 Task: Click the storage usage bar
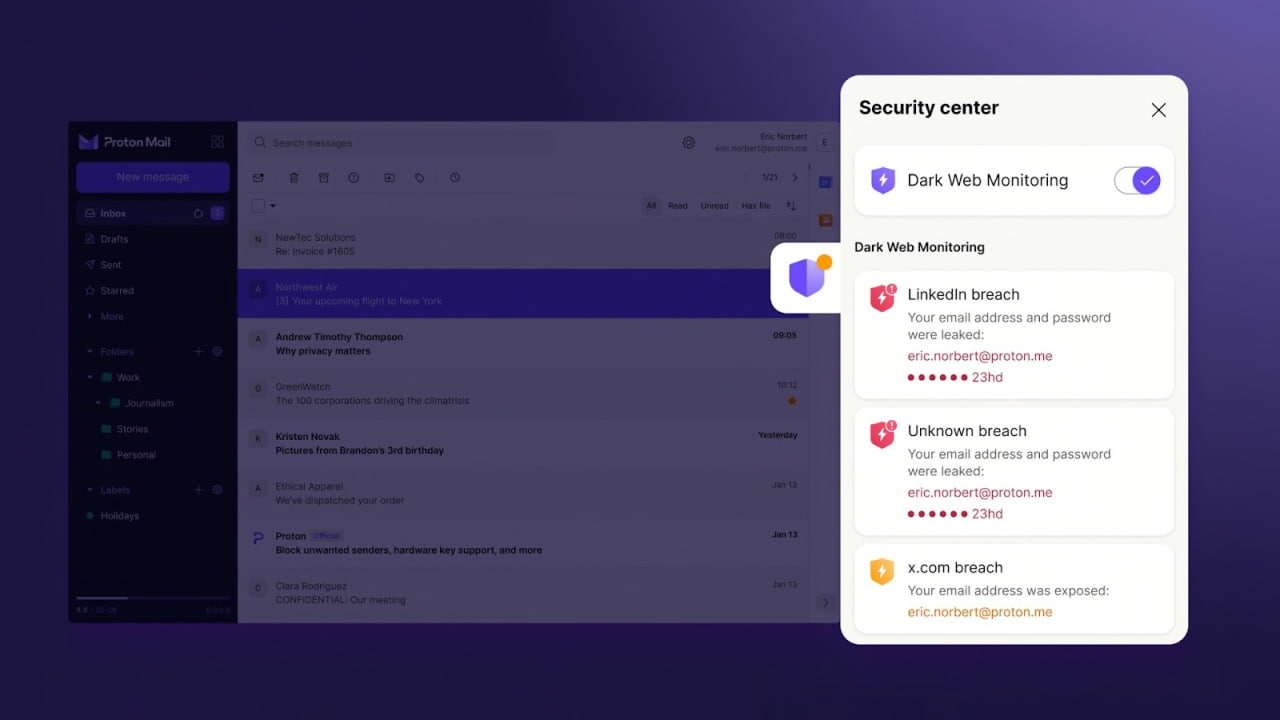pyautogui.click(x=153, y=598)
